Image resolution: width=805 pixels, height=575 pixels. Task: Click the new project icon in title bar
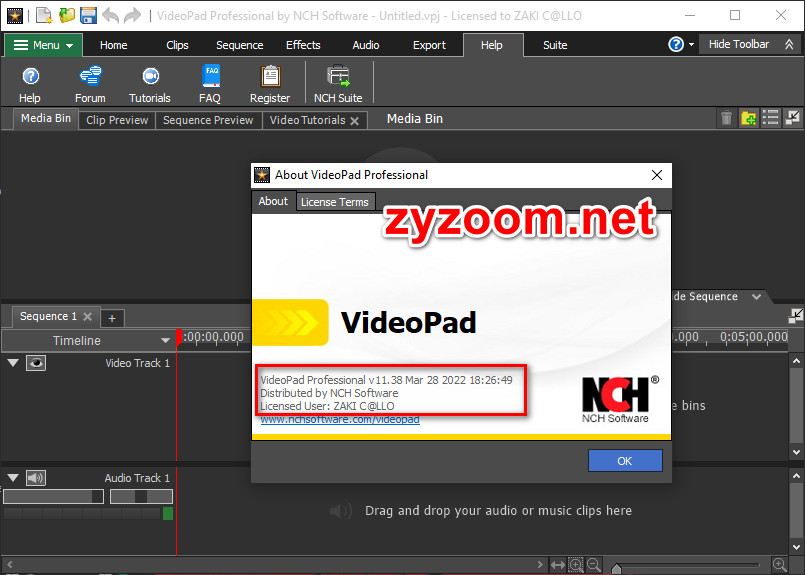coord(44,15)
